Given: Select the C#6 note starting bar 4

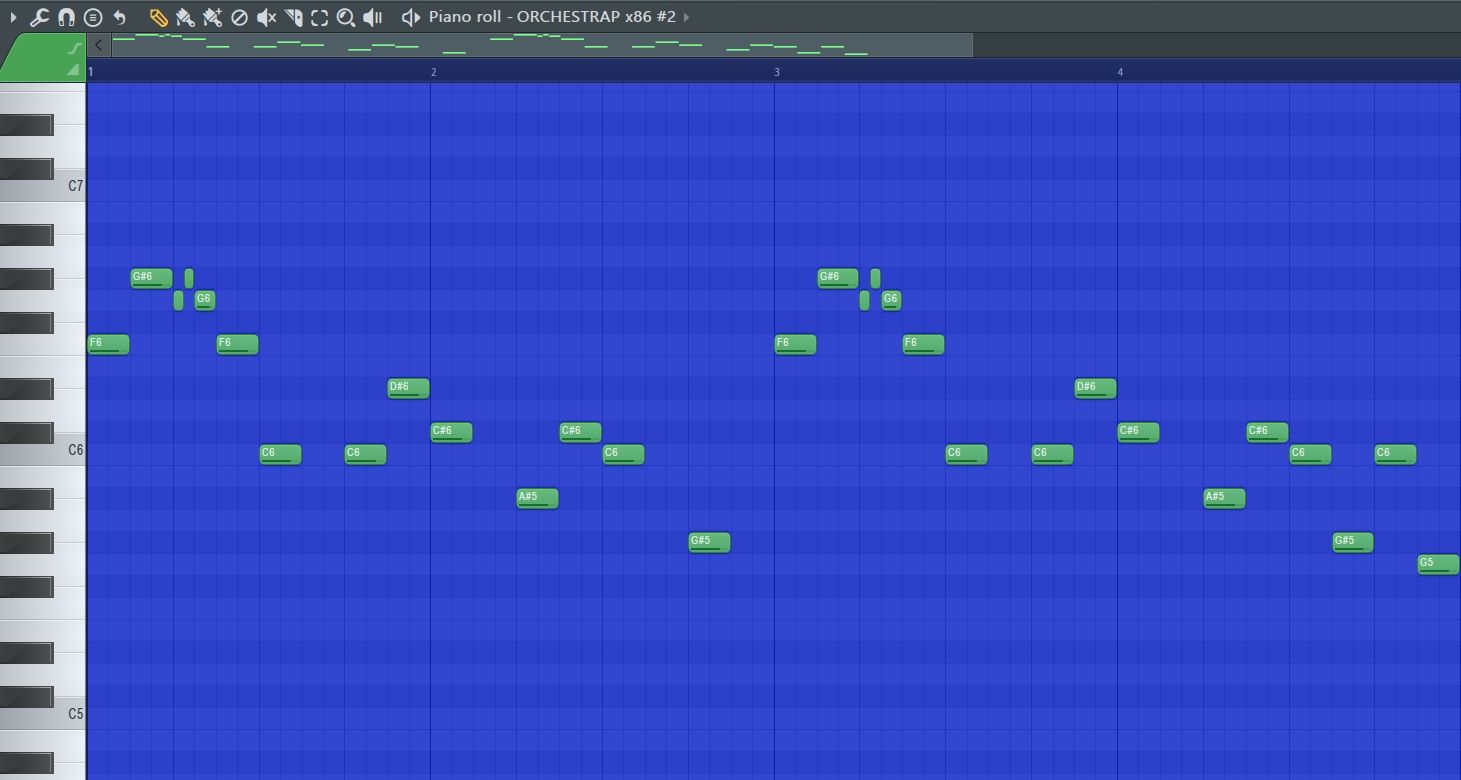Looking at the screenshot, I should 1138,432.
